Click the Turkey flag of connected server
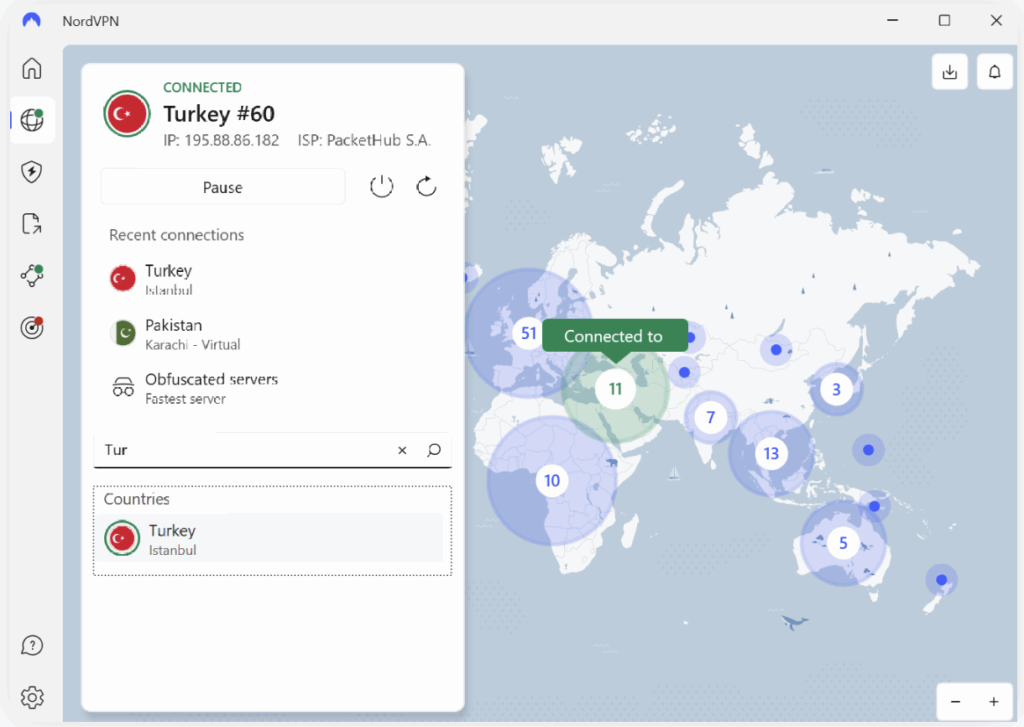Viewport: 1024px width, 727px height. pos(127,114)
